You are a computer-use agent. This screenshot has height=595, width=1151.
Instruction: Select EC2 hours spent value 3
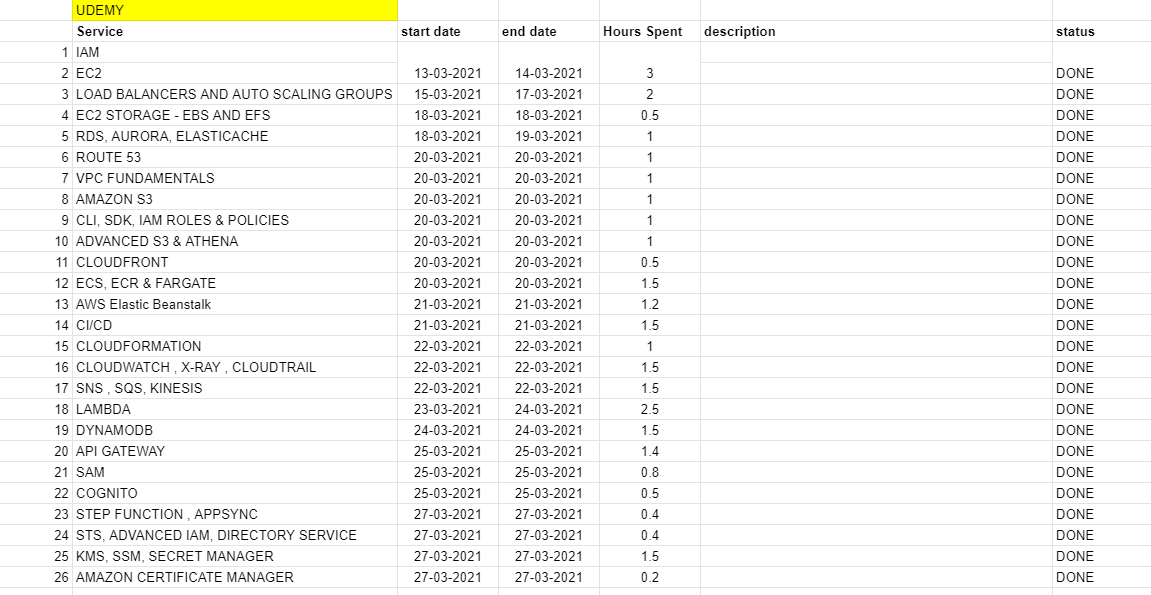coord(650,73)
